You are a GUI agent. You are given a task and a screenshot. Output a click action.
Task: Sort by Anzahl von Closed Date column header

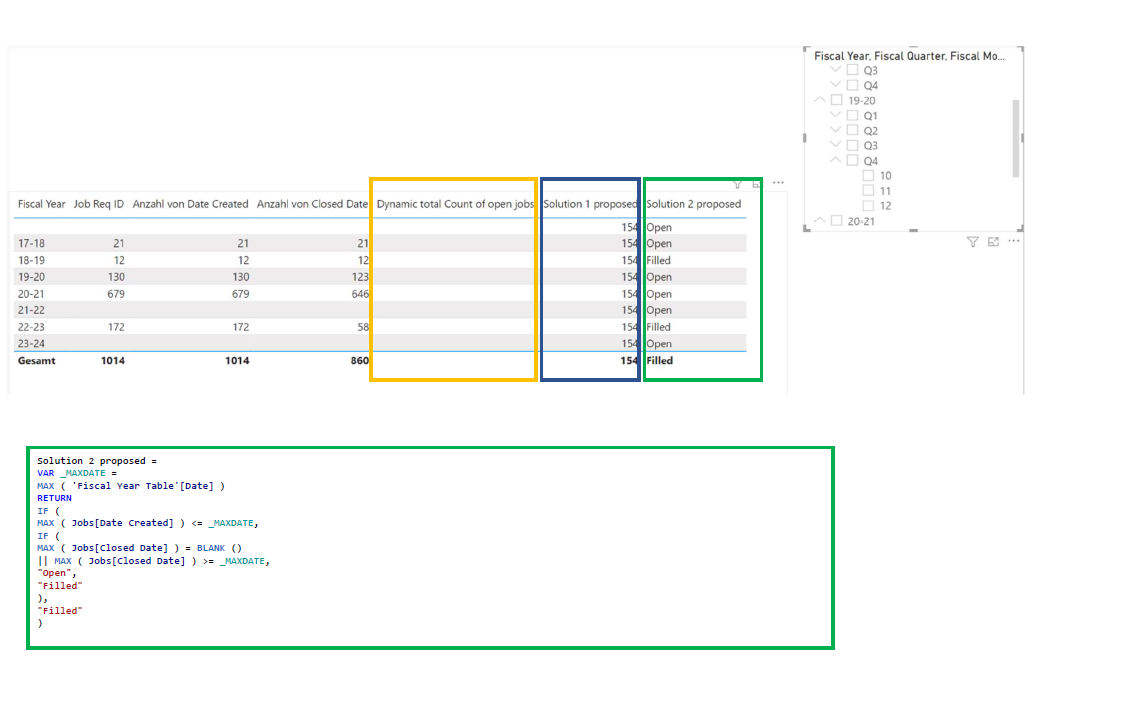click(x=313, y=204)
